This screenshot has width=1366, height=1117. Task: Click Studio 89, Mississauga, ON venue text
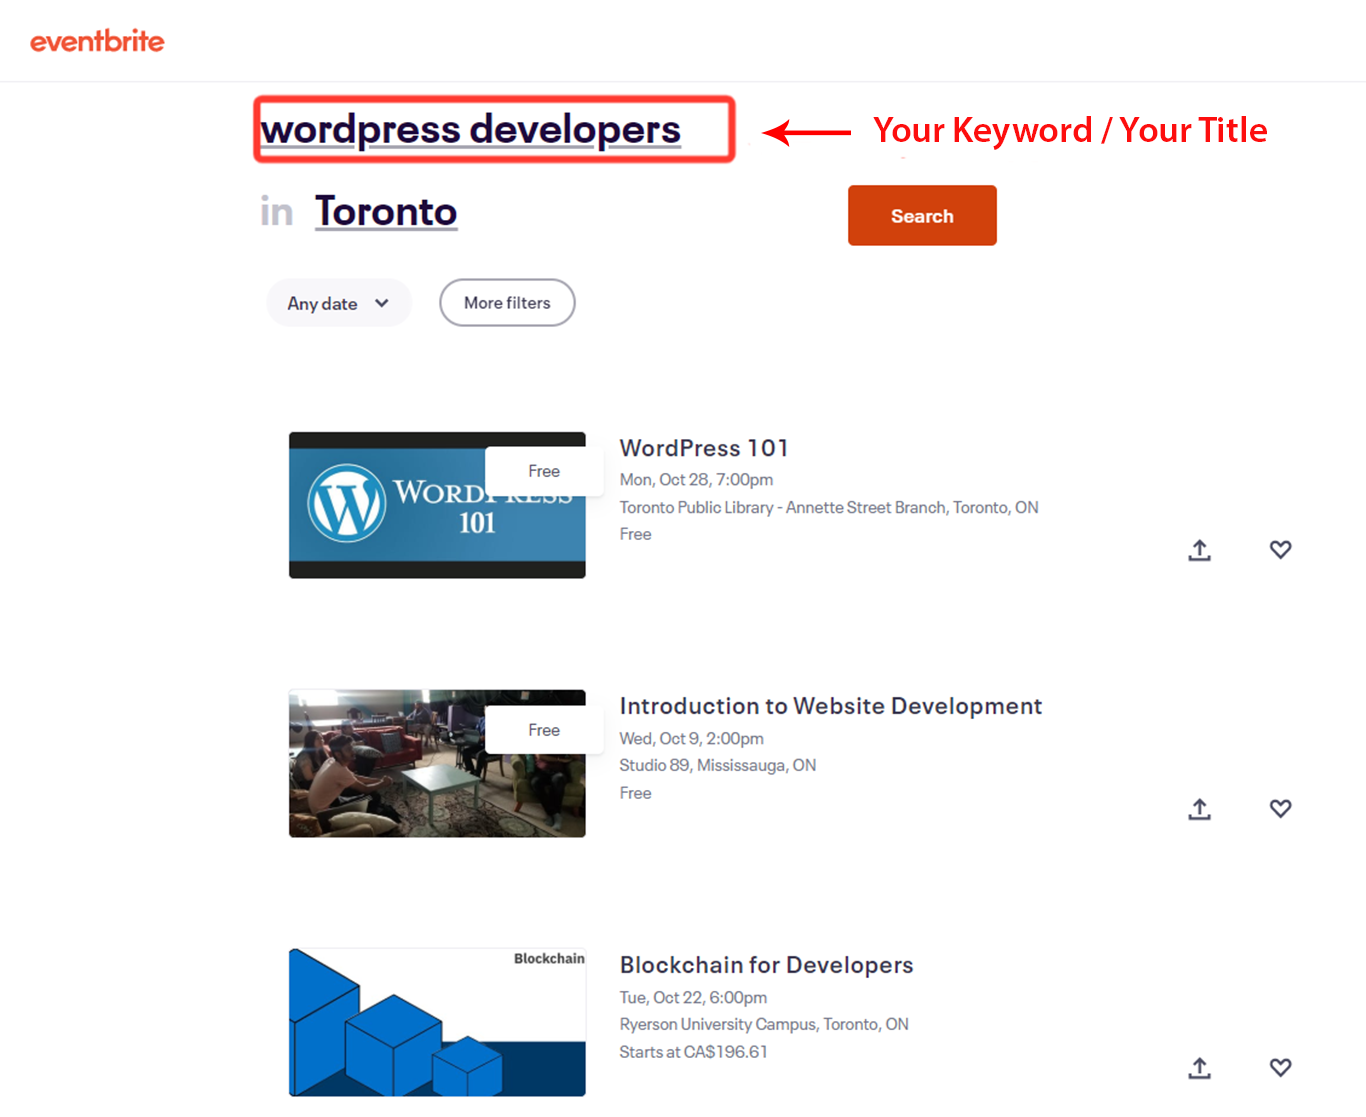coord(717,766)
